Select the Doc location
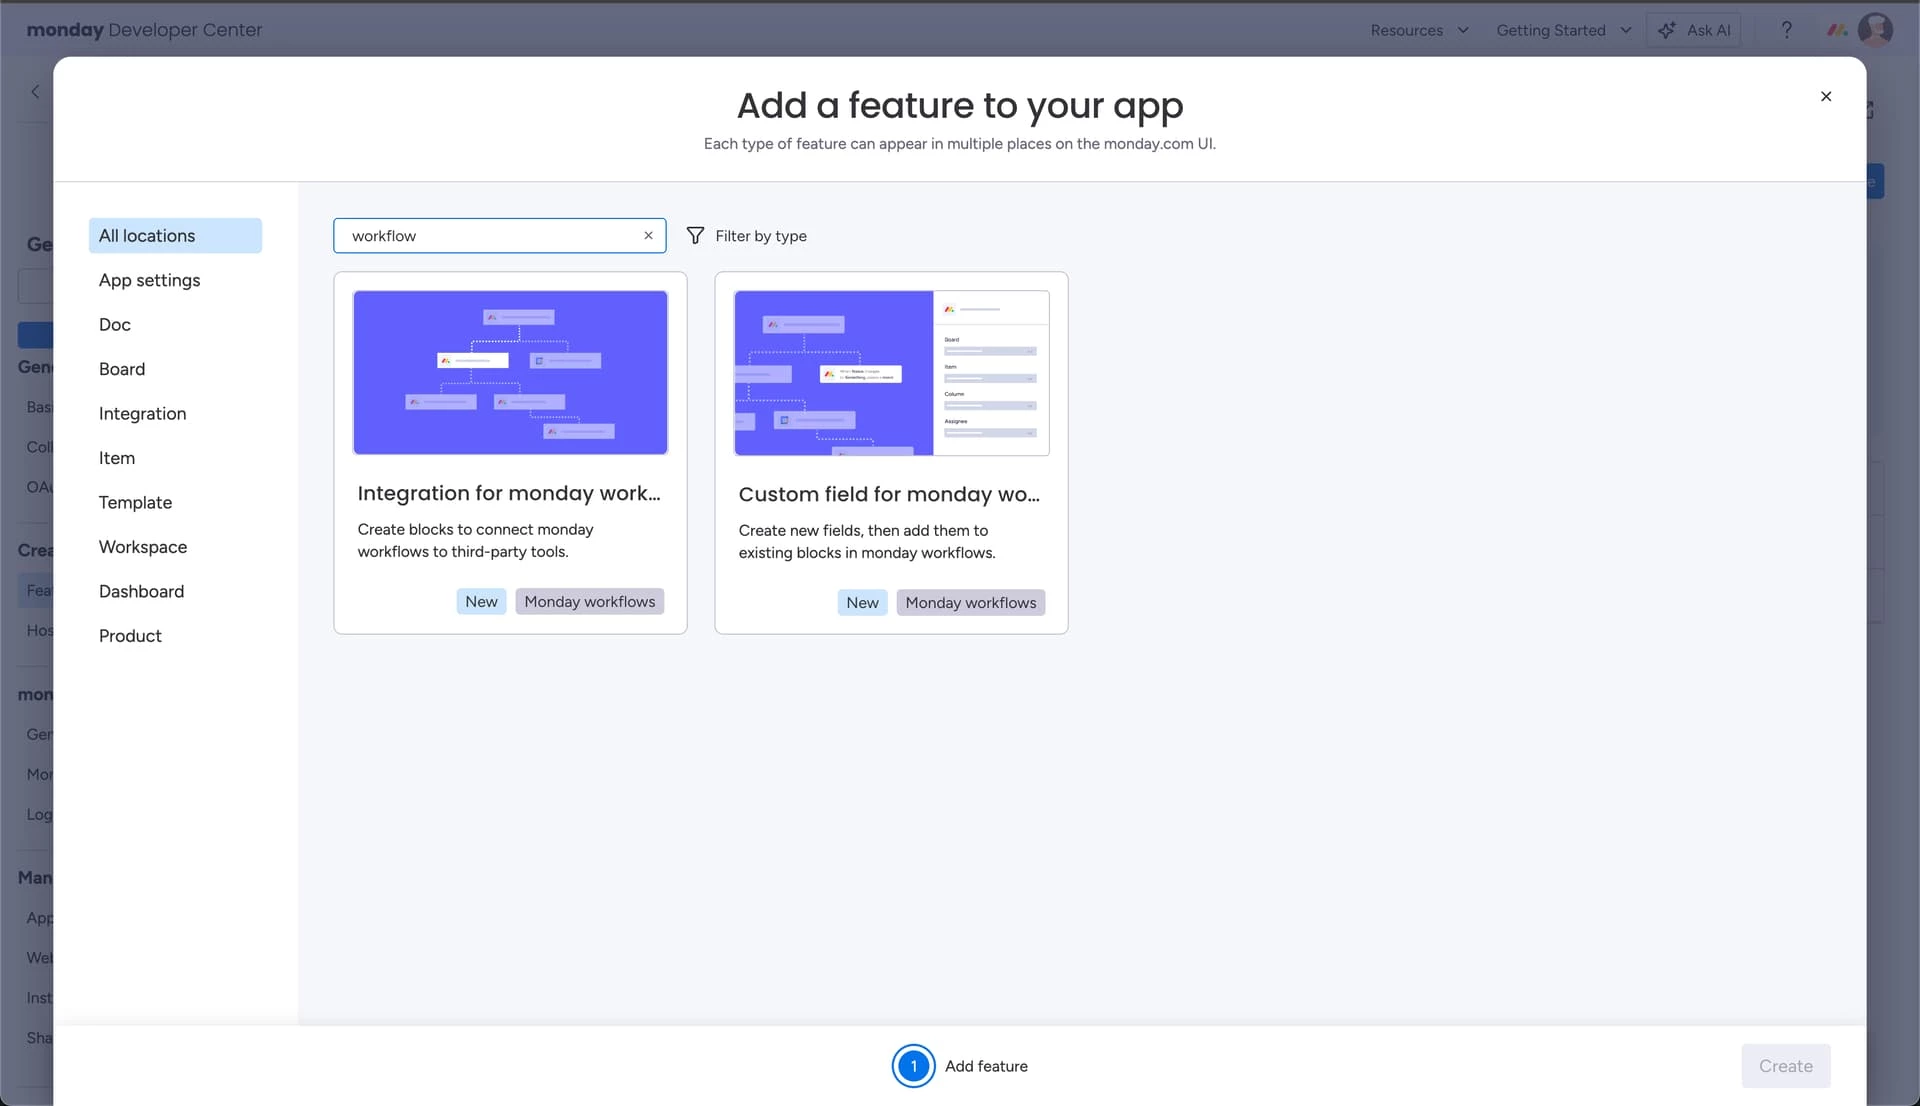 tap(175, 325)
